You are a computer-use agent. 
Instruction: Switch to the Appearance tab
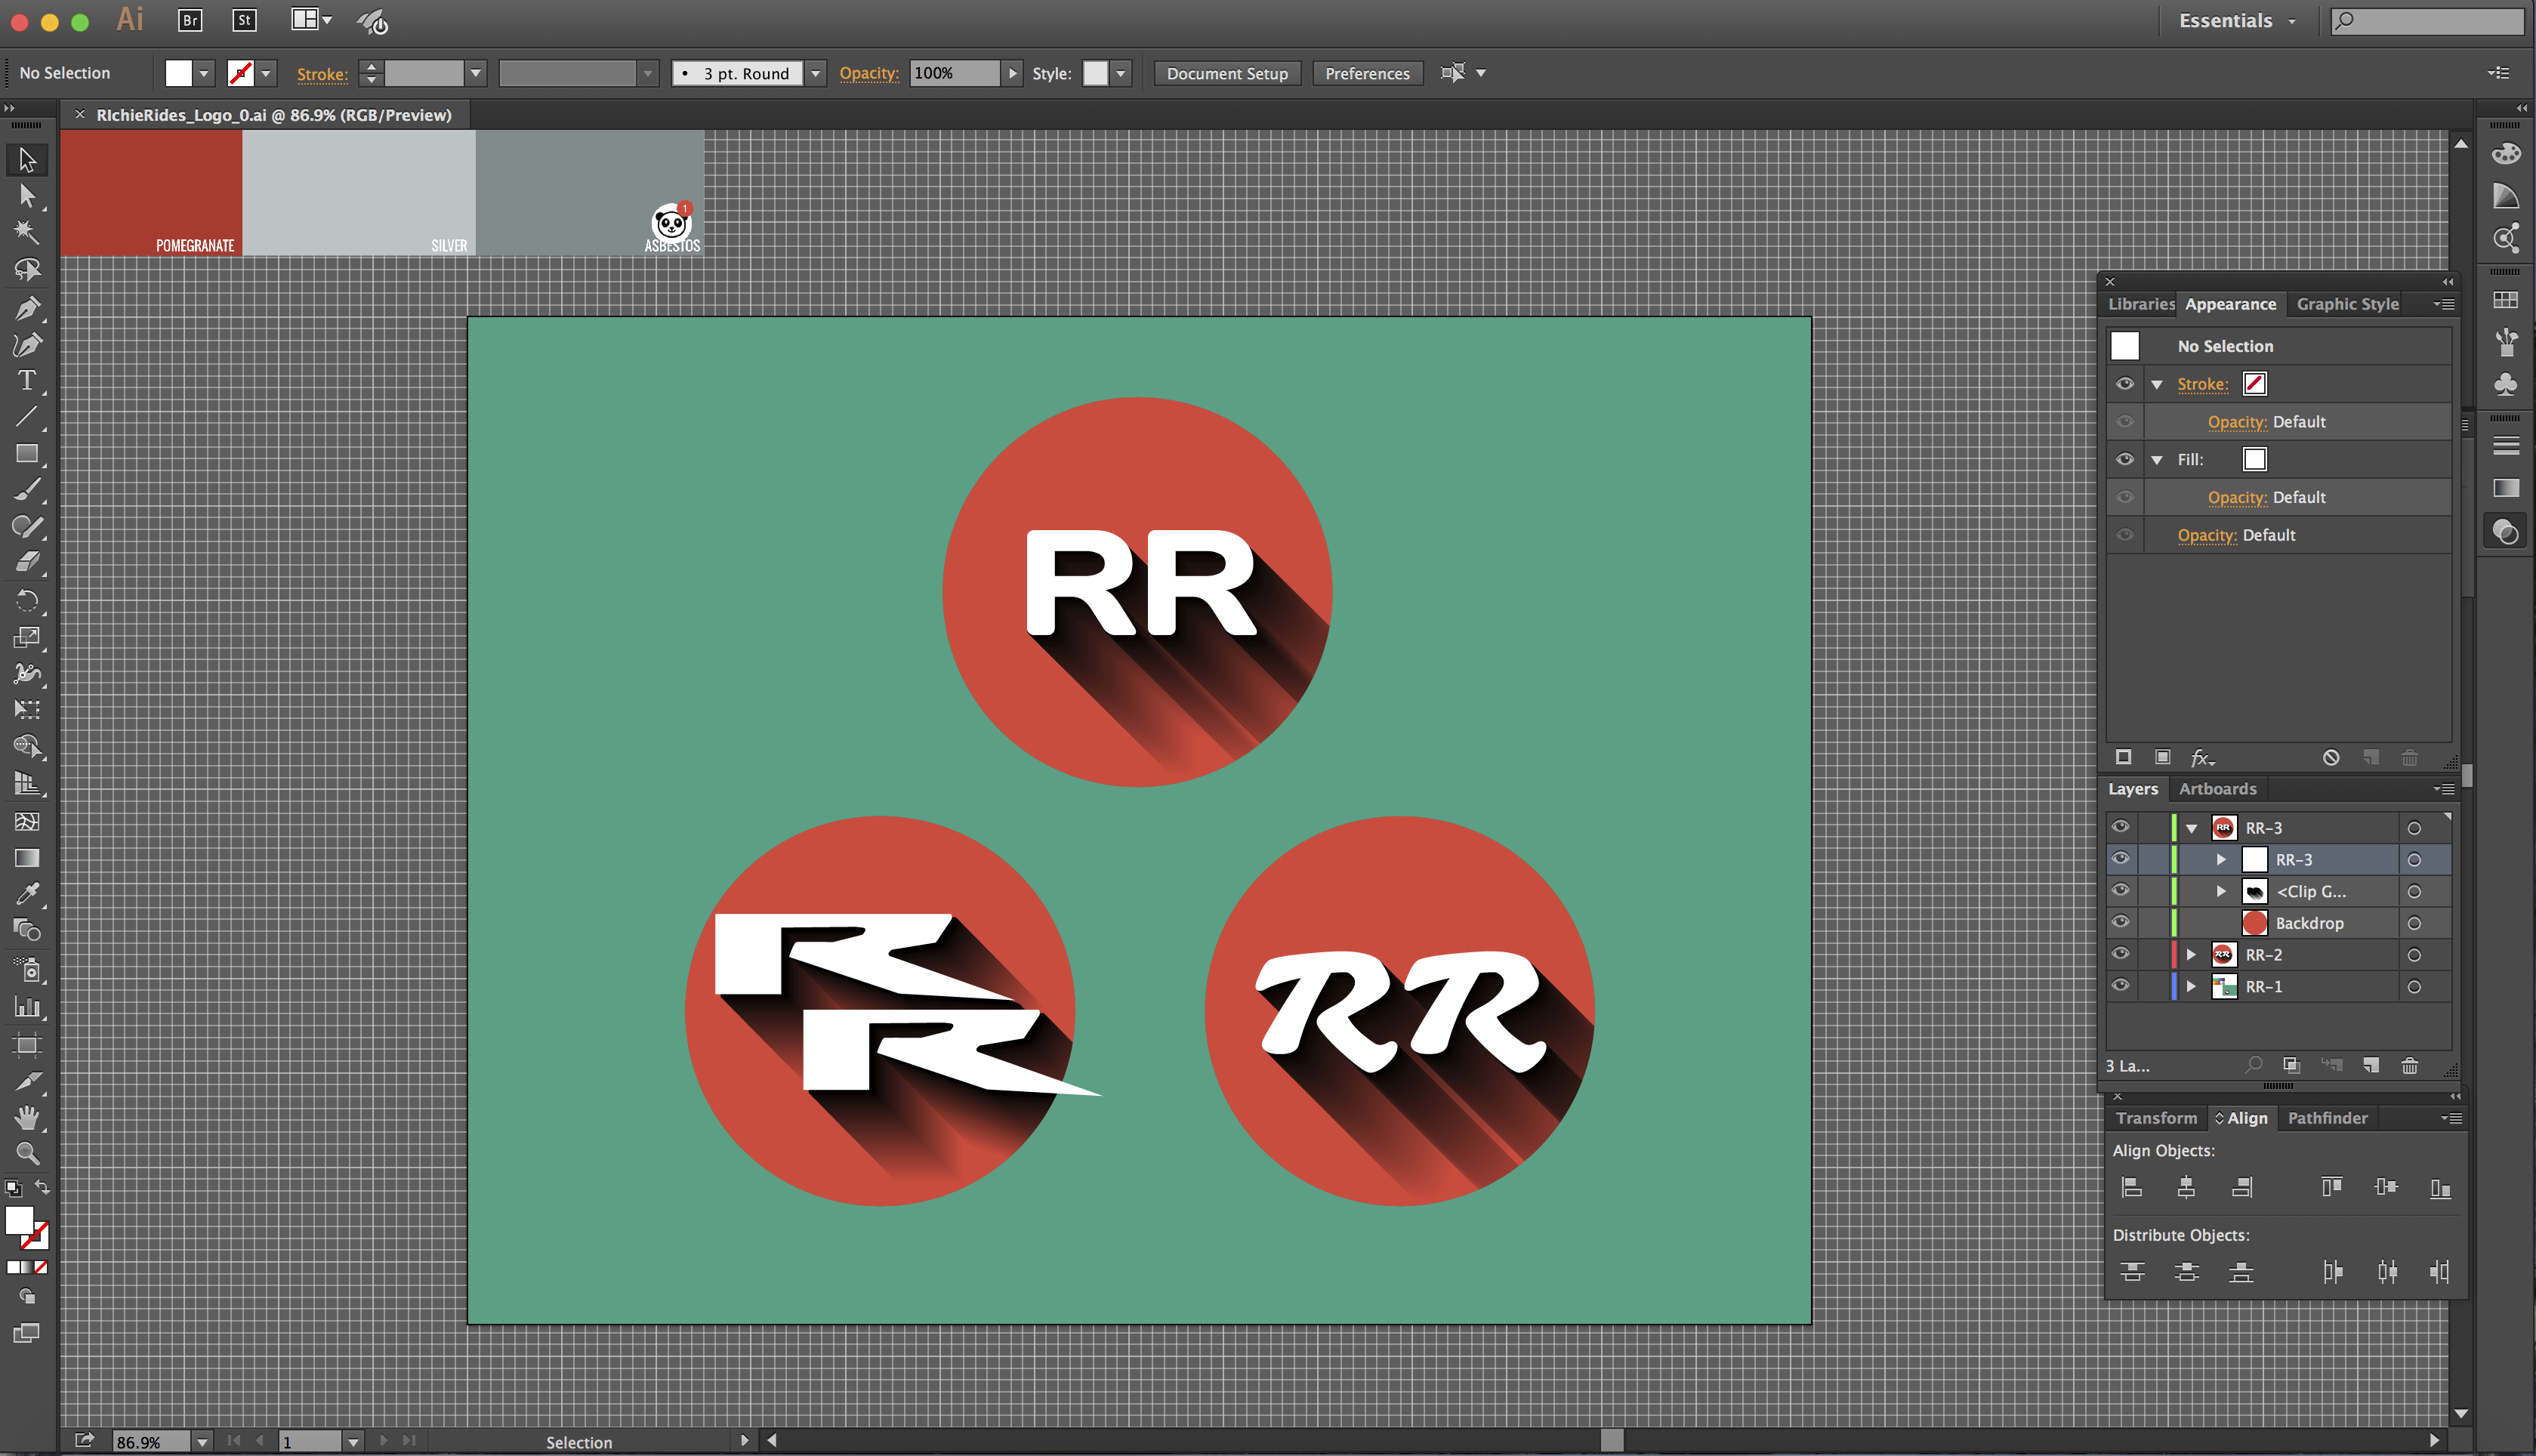pyautogui.click(x=2235, y=303)
